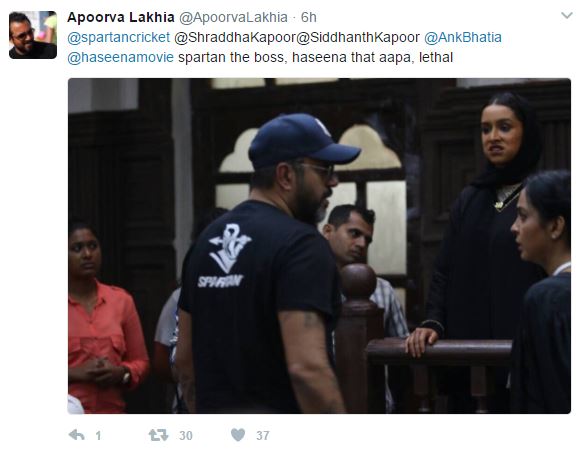Screen dimensions: 584x454
Task: Open the Apoorva Lakhia display name
Action: (121, 17)
